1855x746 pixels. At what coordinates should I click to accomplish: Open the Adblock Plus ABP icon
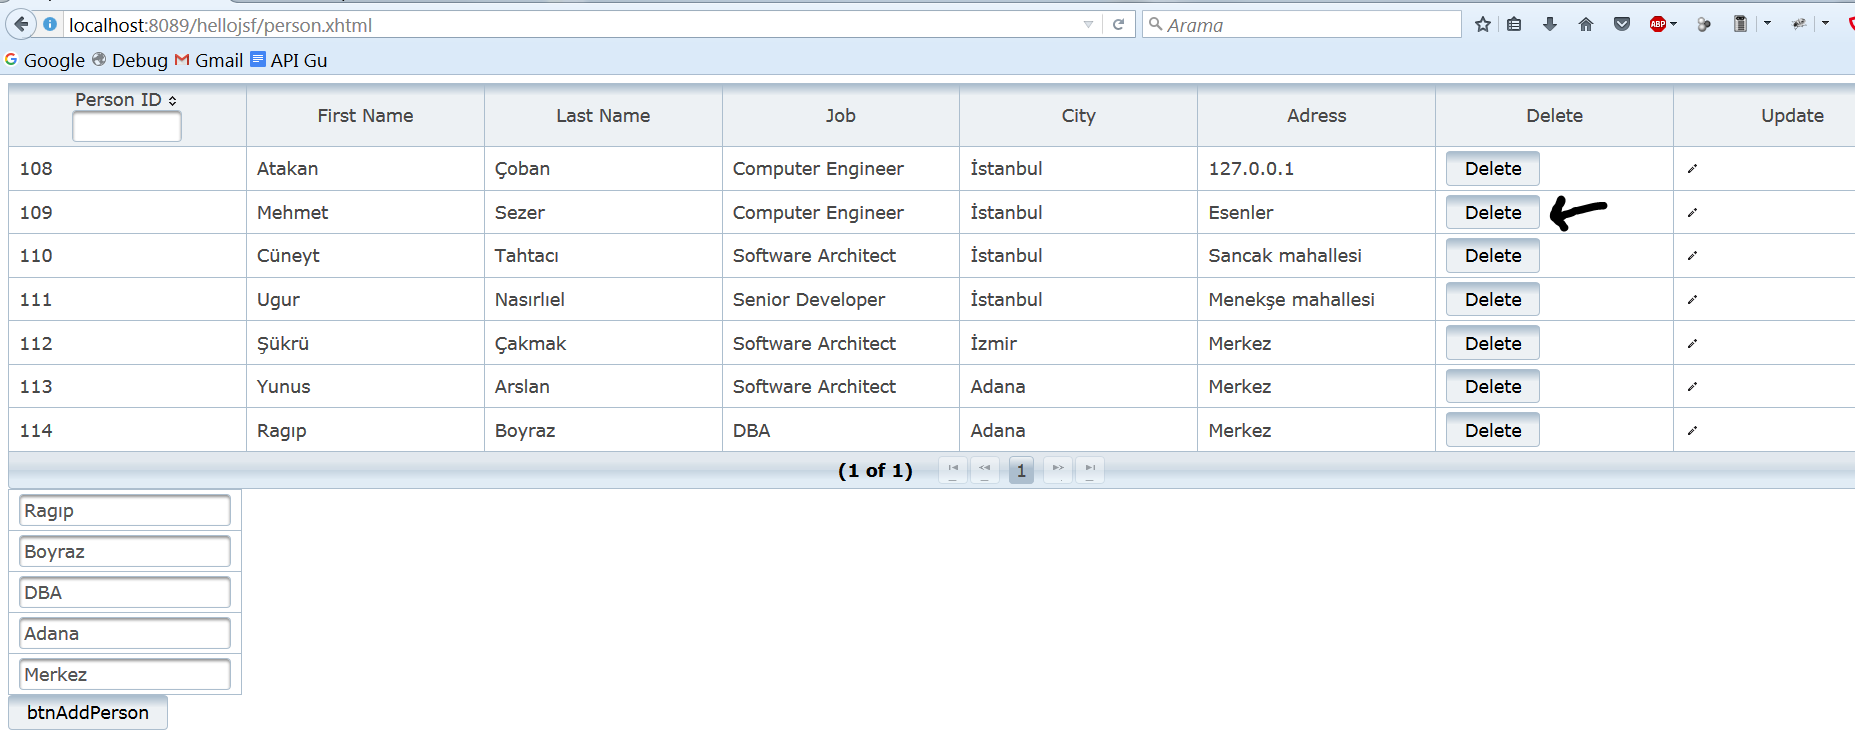click(x=1658, y=24)
